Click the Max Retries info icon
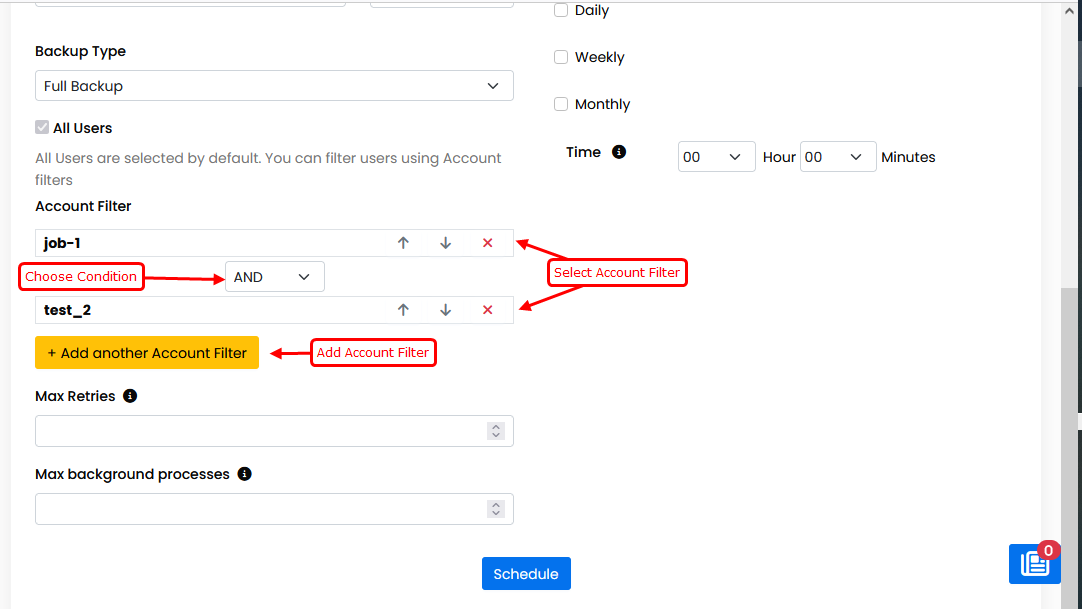1082x609 pixels. tap(130, 396)
